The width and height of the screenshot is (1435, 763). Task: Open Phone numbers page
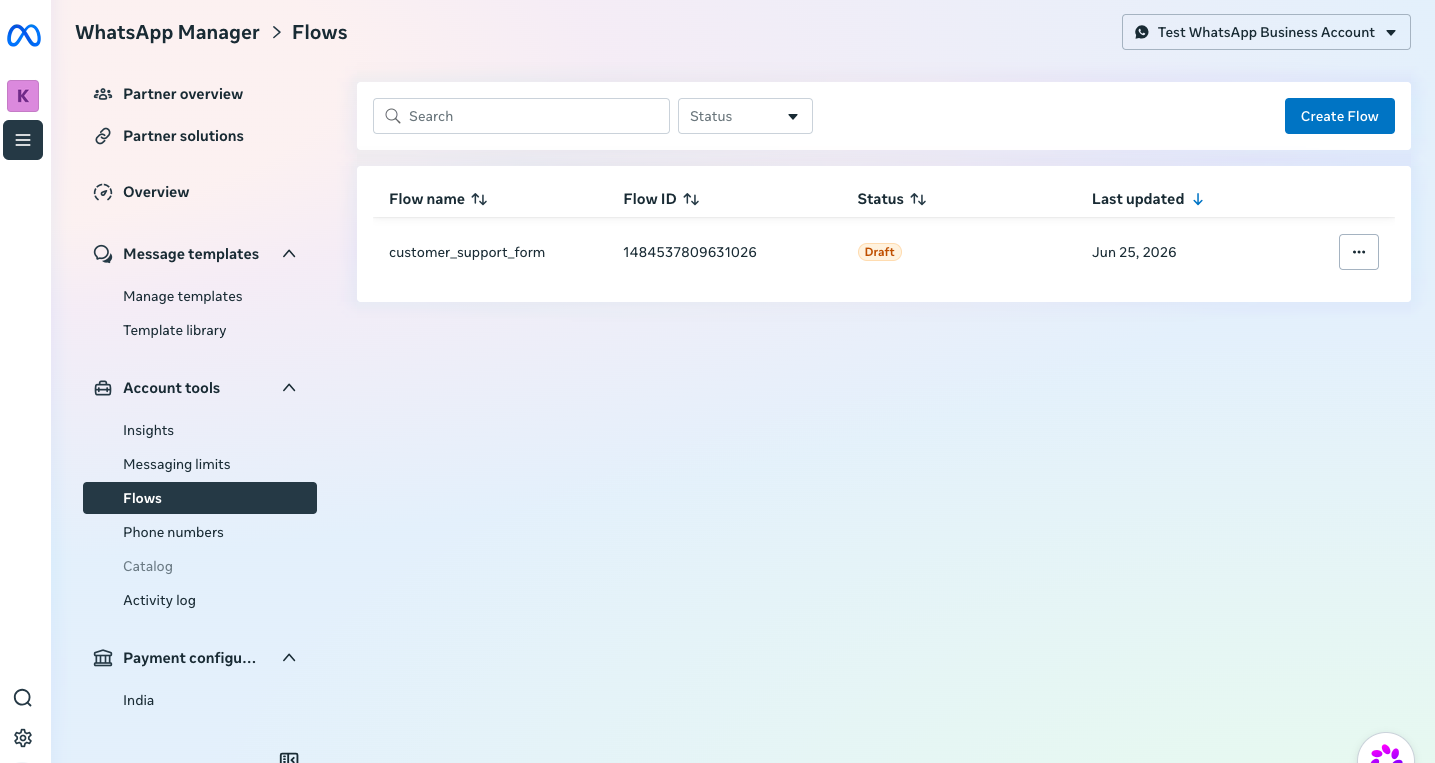point(173,532)
